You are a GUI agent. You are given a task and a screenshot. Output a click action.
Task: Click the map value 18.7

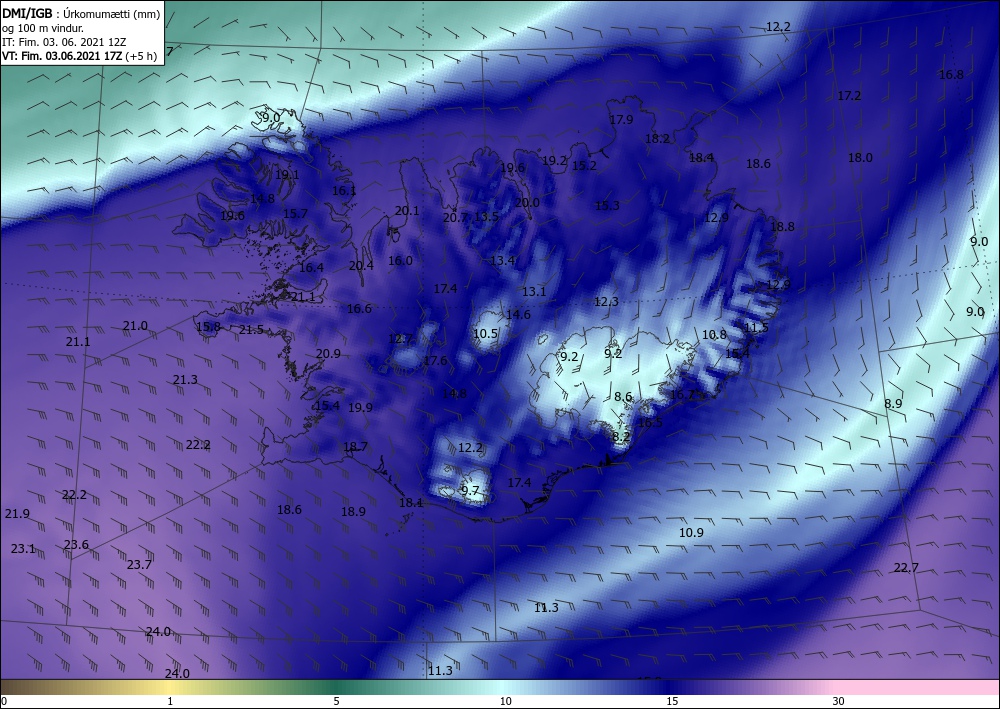(x=355, y=446)
